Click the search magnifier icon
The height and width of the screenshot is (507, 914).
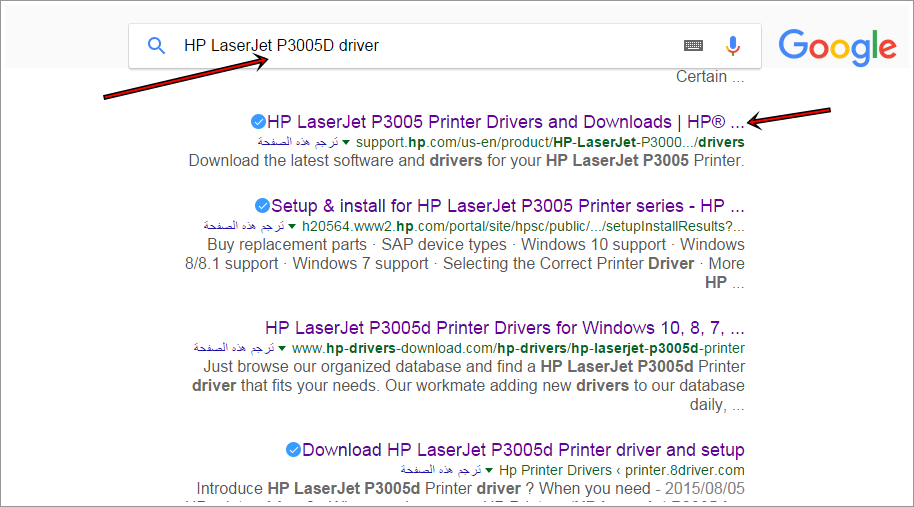pos(156,45)
